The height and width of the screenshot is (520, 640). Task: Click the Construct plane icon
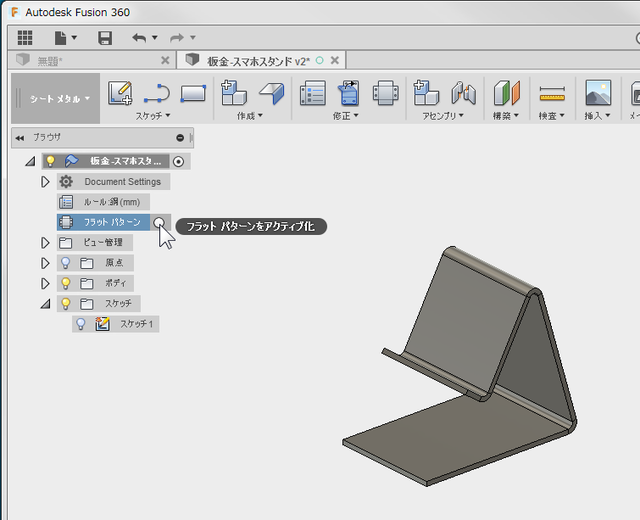pyautogui.click(x=507, y=93)
